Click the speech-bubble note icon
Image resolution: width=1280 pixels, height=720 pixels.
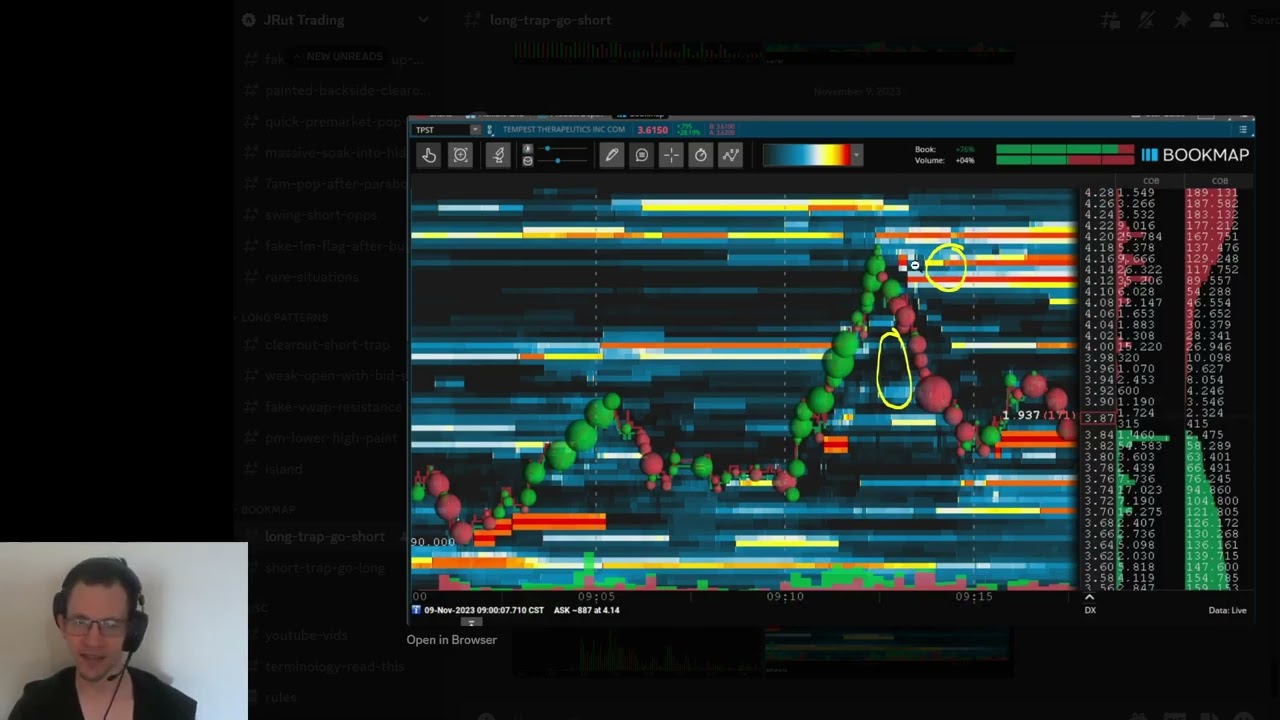(x=641, y=155)
